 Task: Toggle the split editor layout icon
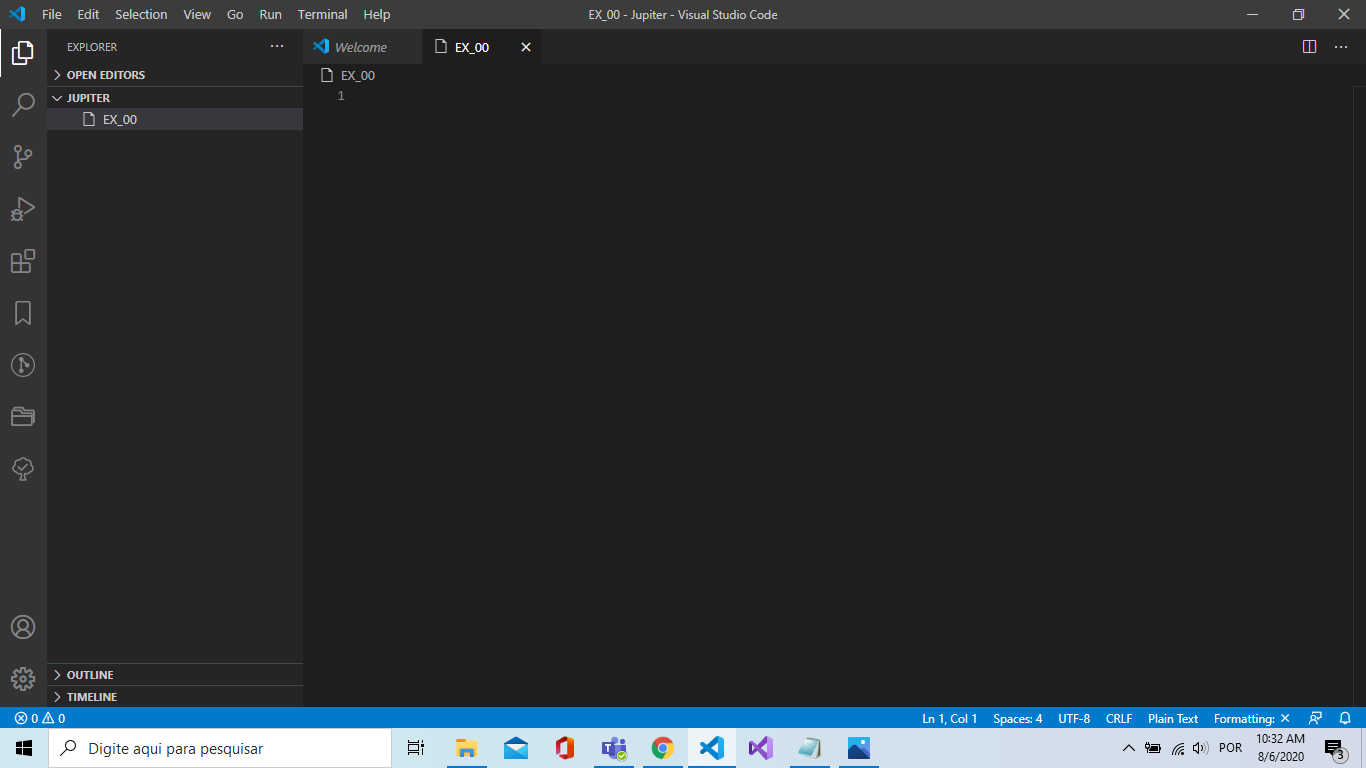point(1310,46)
